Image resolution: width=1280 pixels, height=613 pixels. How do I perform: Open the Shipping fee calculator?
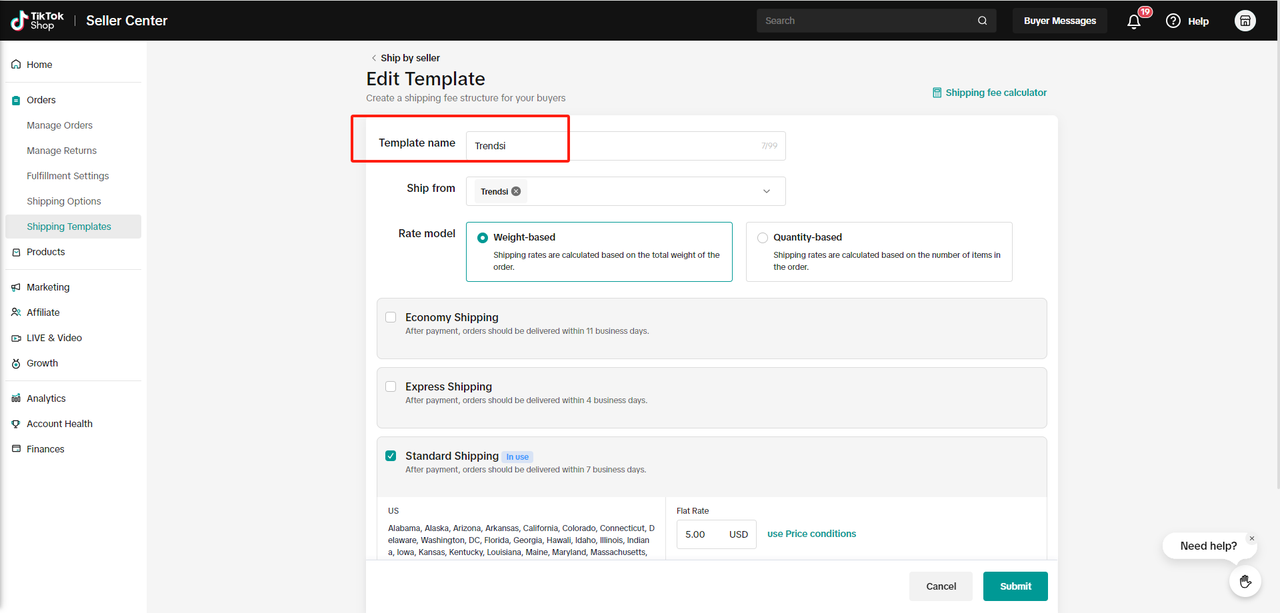point(989,93)
